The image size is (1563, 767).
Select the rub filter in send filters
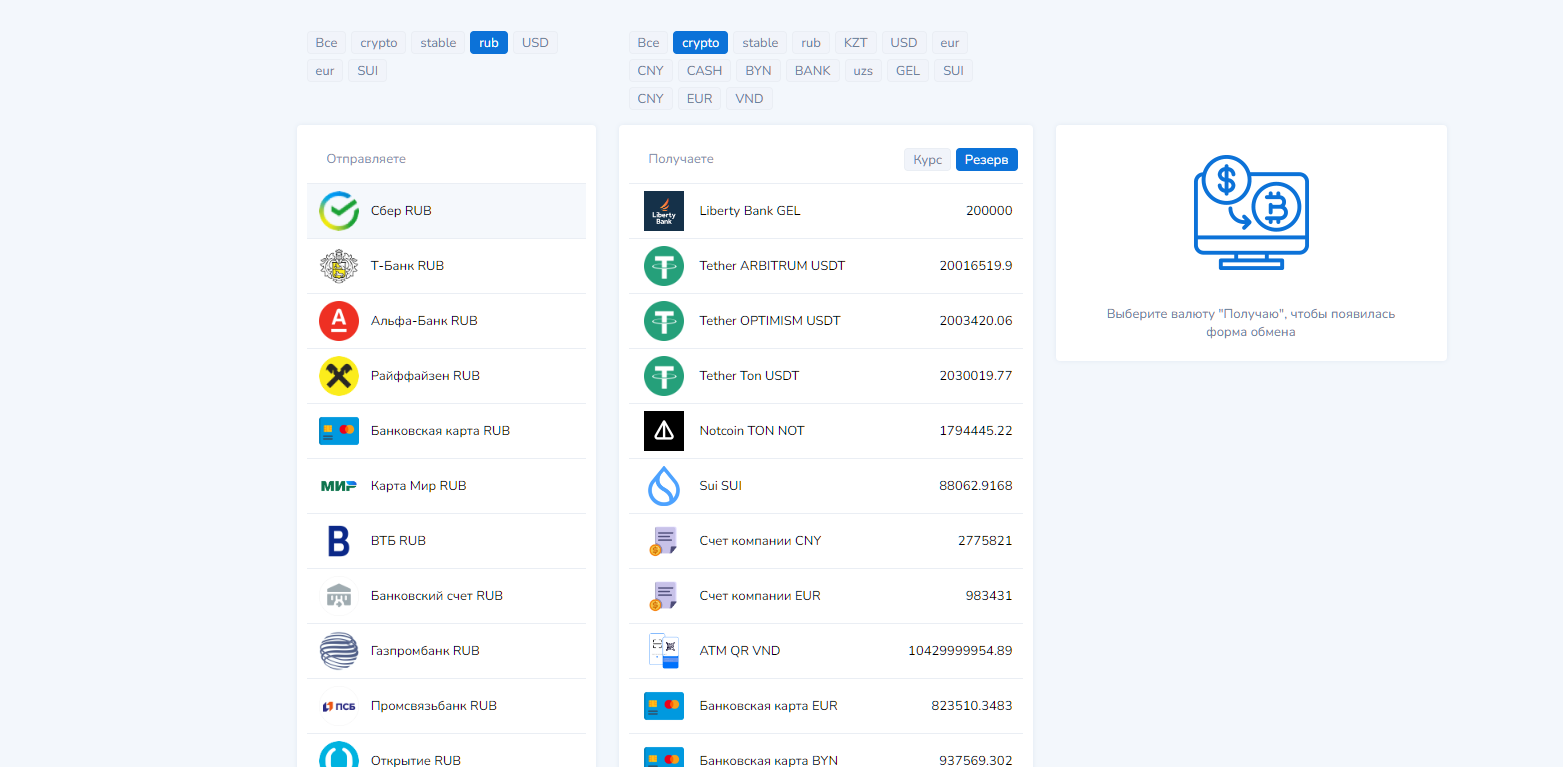point(489,42)
